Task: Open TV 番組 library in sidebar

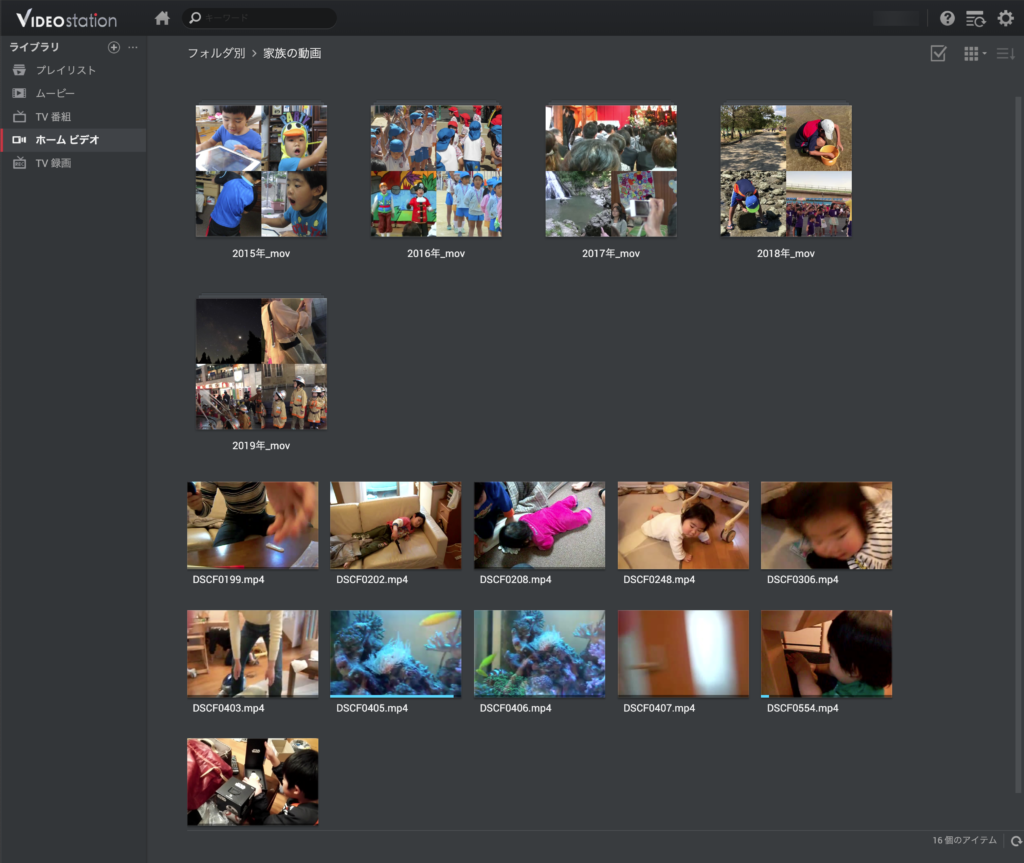Action: (53, 117)
